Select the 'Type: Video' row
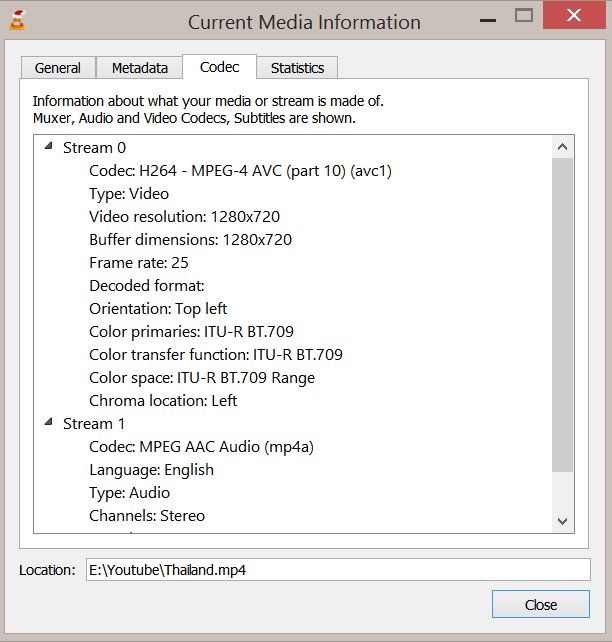The height and width of the screenshot is (642, 612). tap(129, 194)
